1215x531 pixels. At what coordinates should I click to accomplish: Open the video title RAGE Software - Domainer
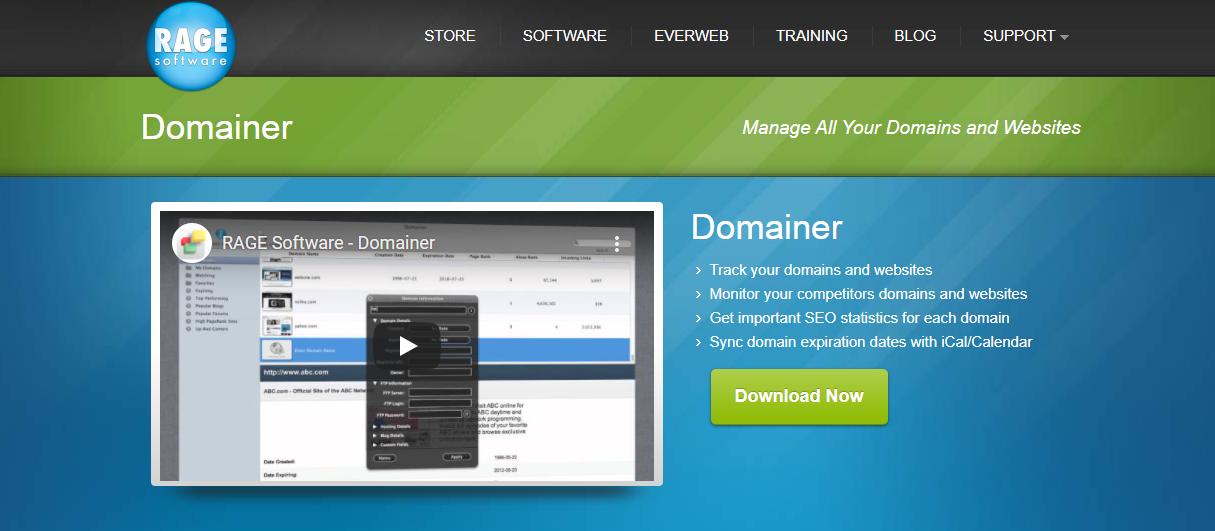(328, 242)
